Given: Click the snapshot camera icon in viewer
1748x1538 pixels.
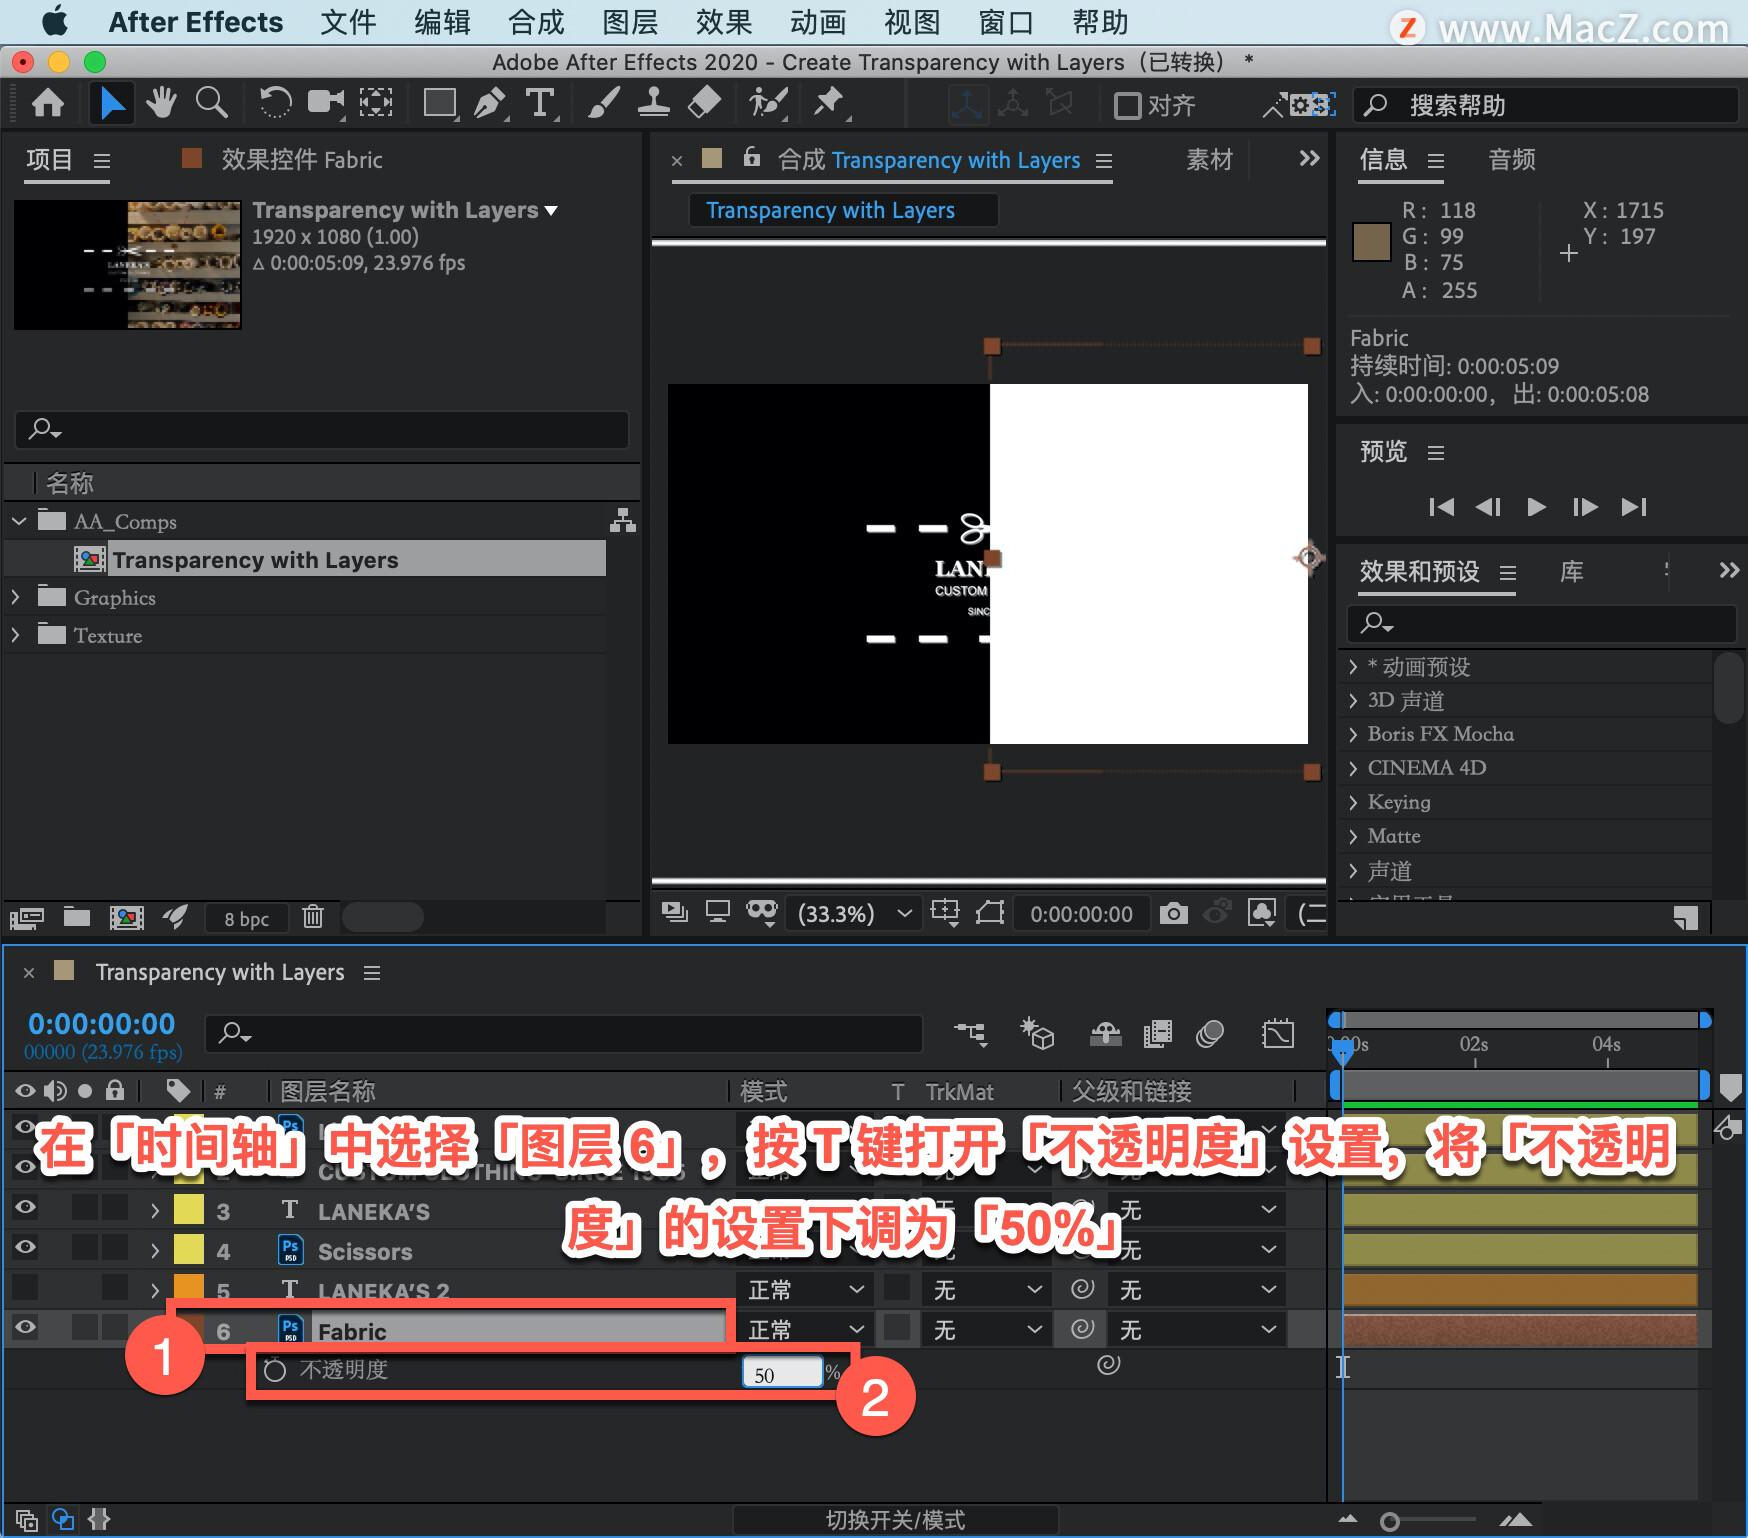Looking at the screenshot, I should click(1173, 913).
